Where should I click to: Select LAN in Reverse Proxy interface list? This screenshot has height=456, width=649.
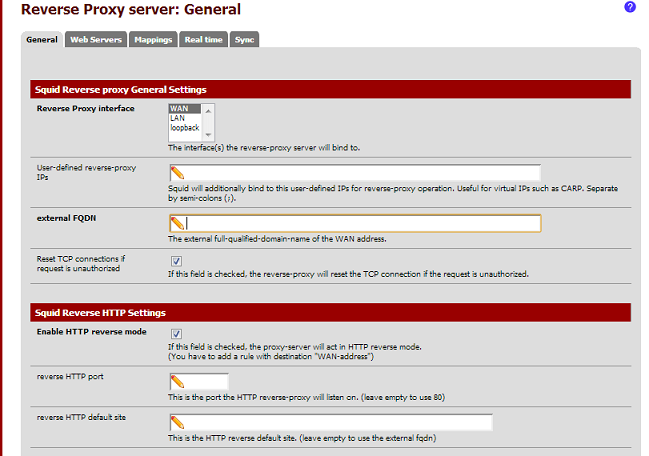pos(183,118)
